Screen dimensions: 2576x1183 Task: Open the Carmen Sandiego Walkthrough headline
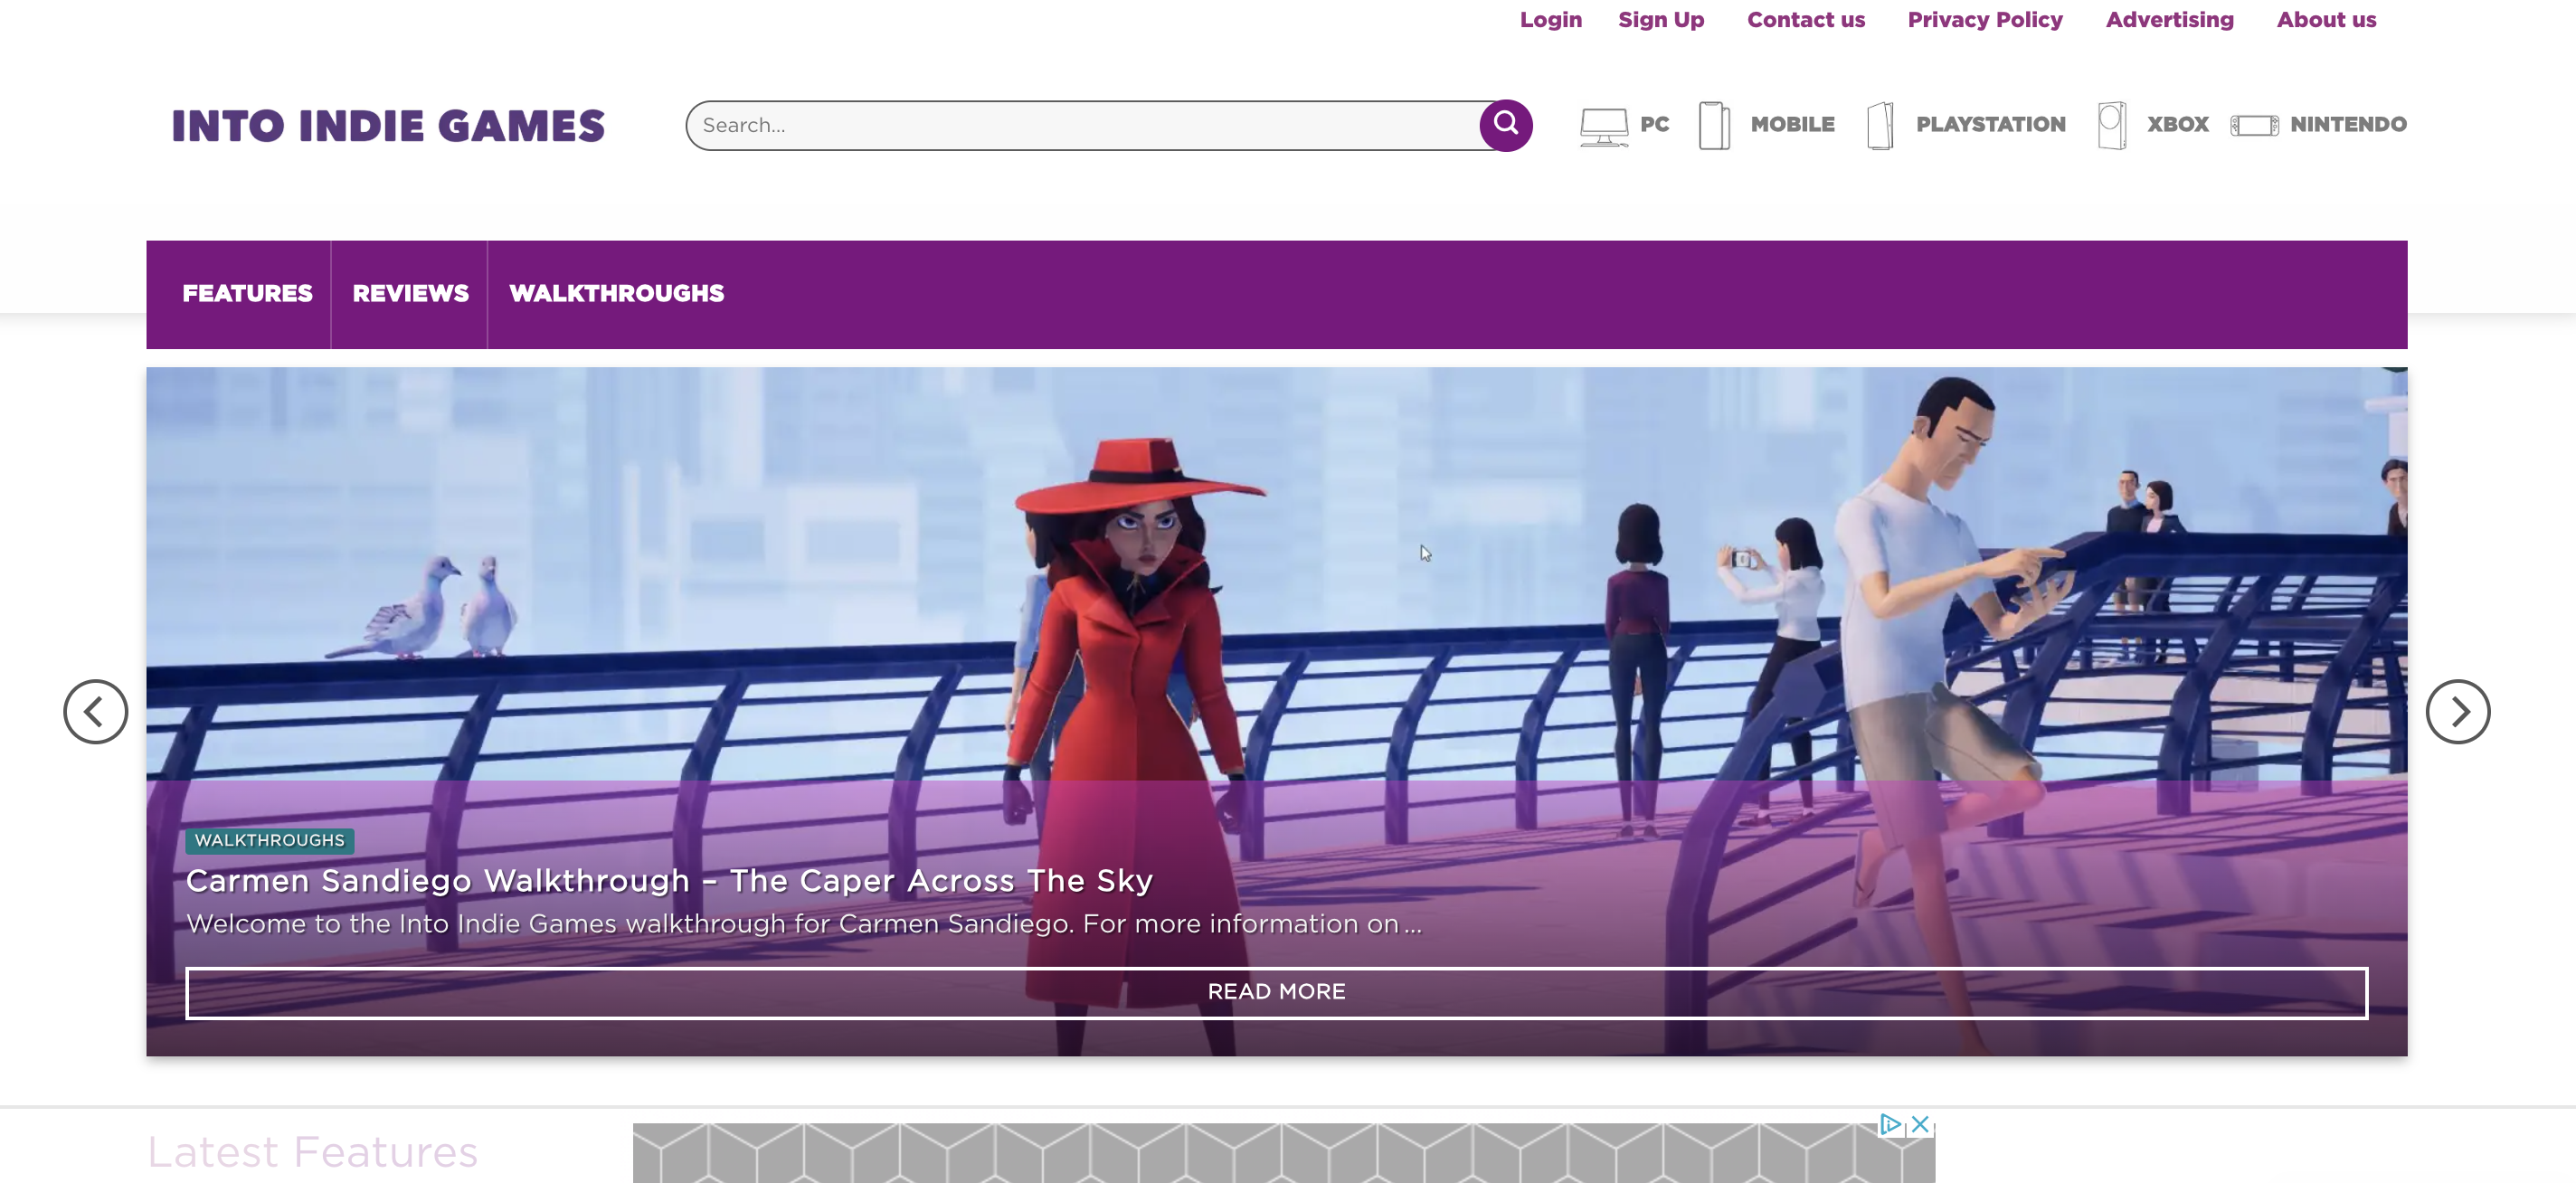point(669,880)
